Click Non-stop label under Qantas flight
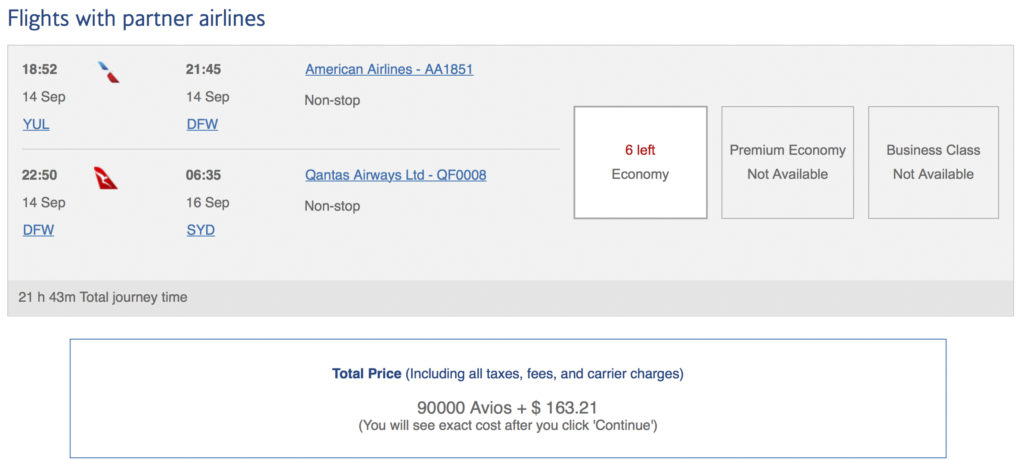1024x460 pixels. tap(332, 206)
